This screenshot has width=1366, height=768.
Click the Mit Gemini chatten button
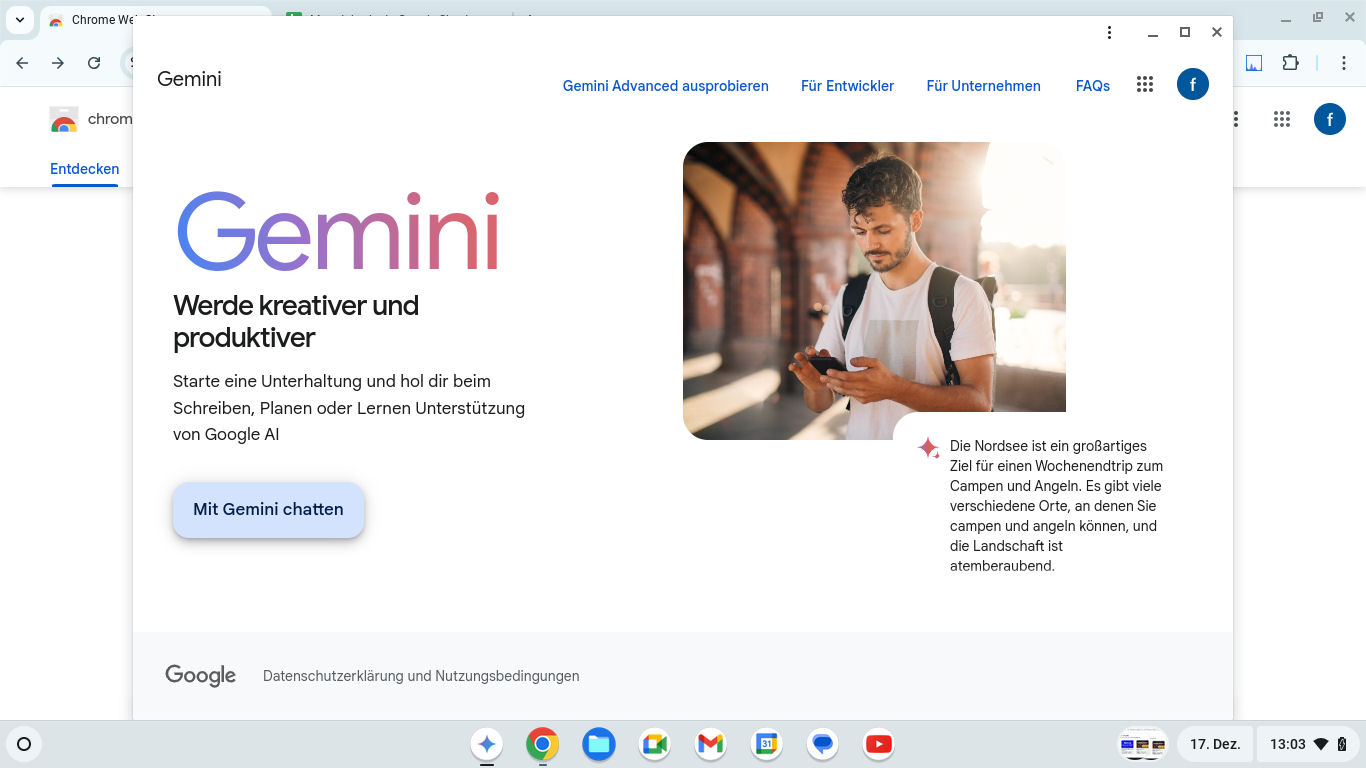[x=268, y=509]
